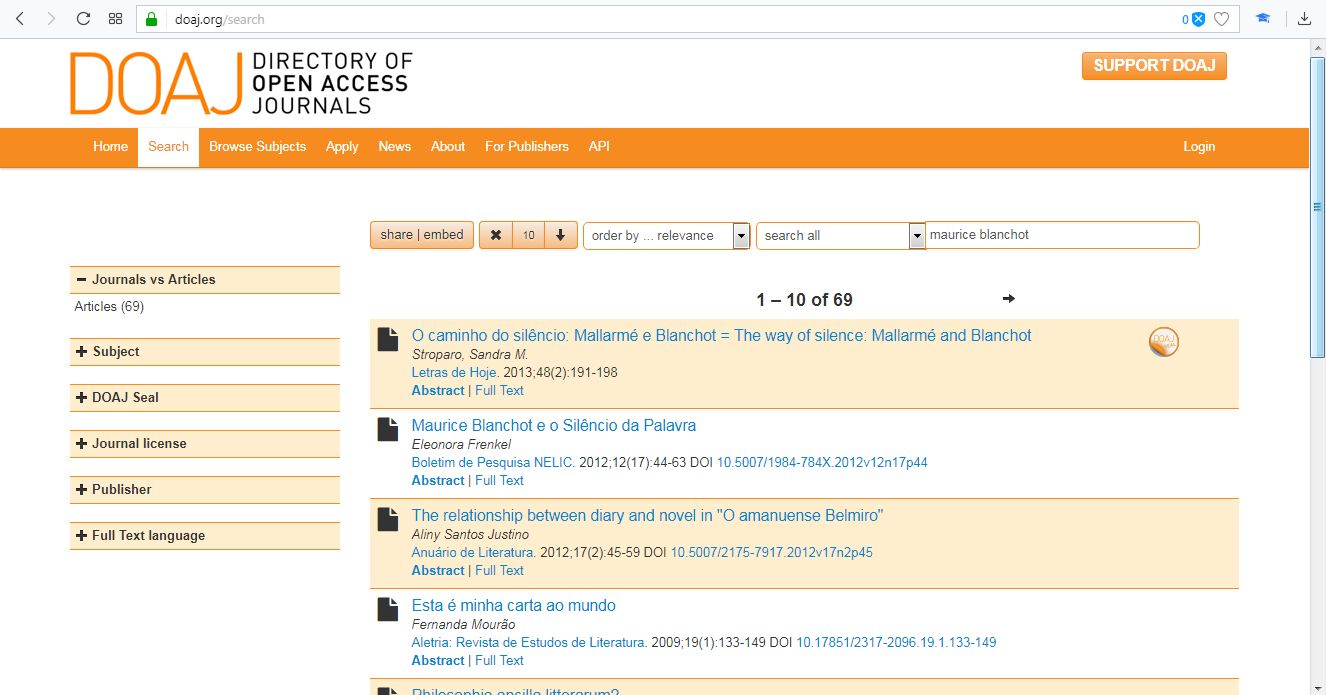Open the speed dial grid icon

[116, 19]
